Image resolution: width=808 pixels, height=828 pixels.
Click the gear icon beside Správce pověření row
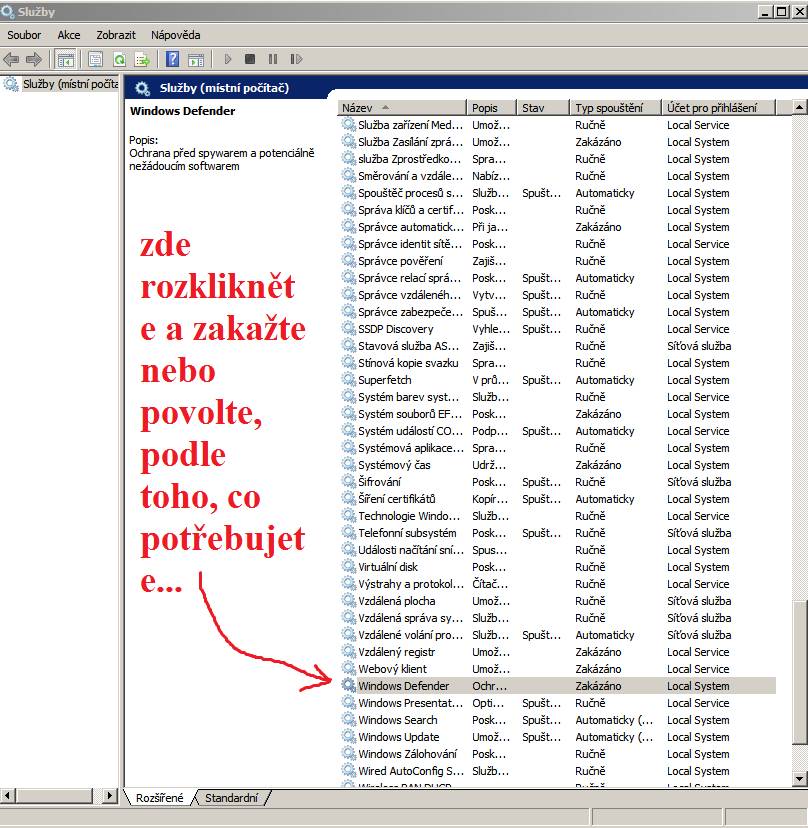[349, 260]
